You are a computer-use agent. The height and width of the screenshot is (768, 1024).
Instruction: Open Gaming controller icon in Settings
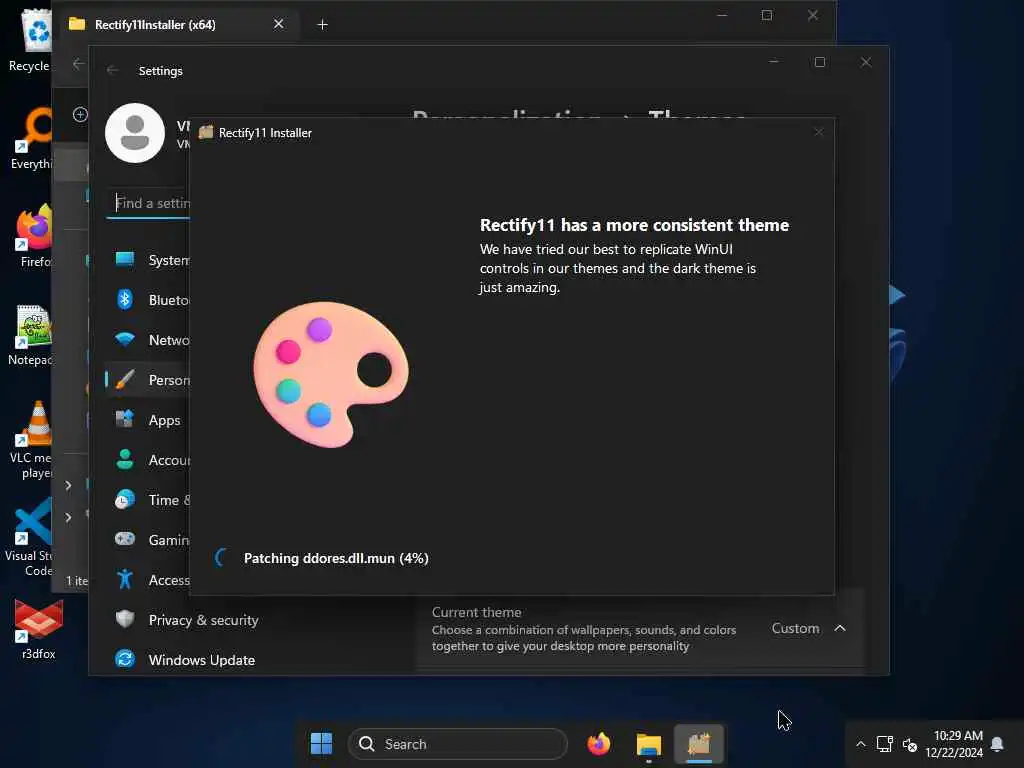(x=125, y=539)
